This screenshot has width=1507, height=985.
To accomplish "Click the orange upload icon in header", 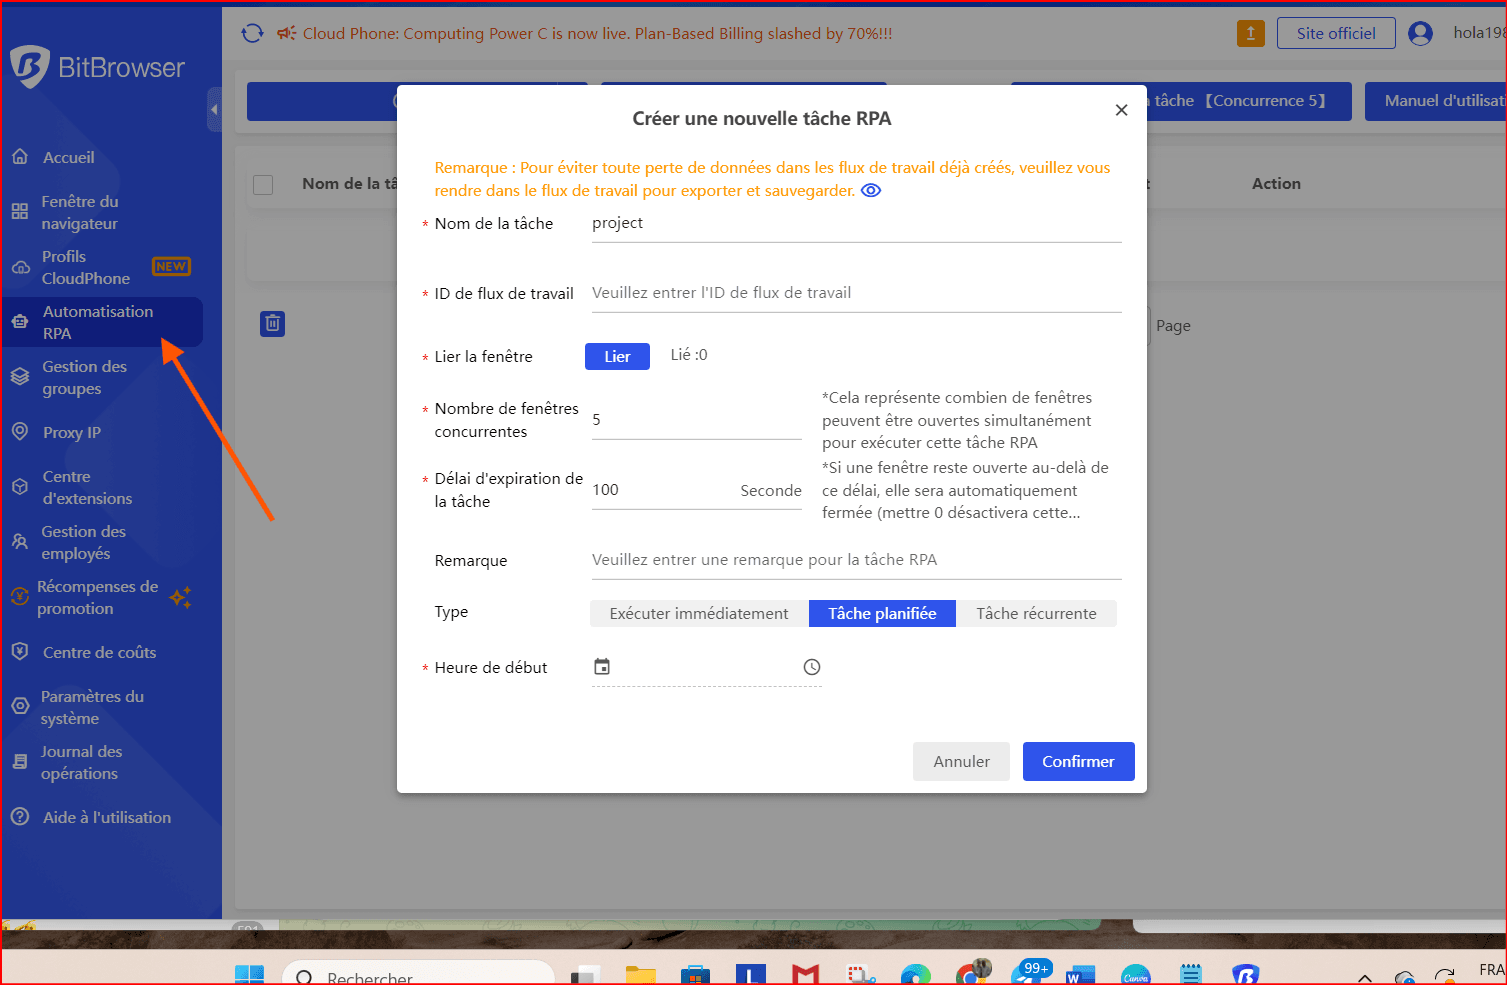I will [x=1250, y=33].
